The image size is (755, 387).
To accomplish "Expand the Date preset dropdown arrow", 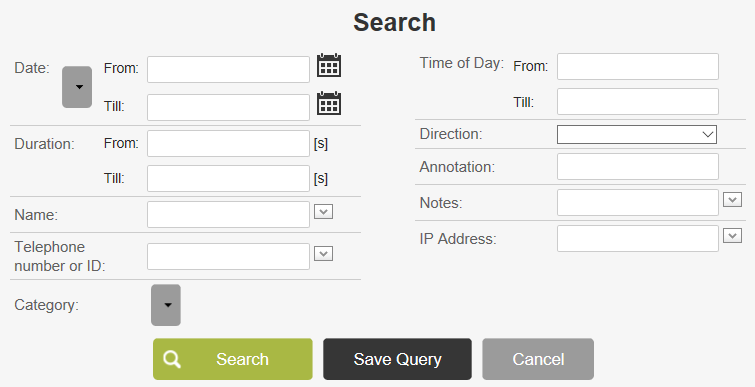I will [x=77, y=87].
